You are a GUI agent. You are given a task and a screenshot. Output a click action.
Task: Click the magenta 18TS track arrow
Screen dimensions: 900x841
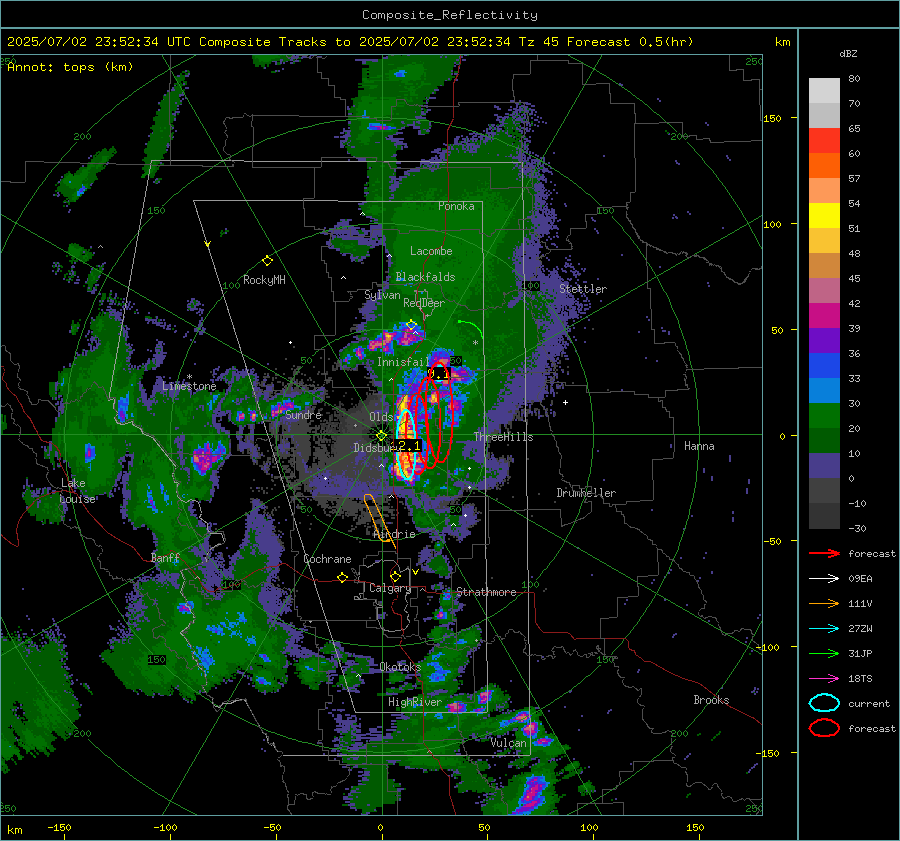coord(824,679)
